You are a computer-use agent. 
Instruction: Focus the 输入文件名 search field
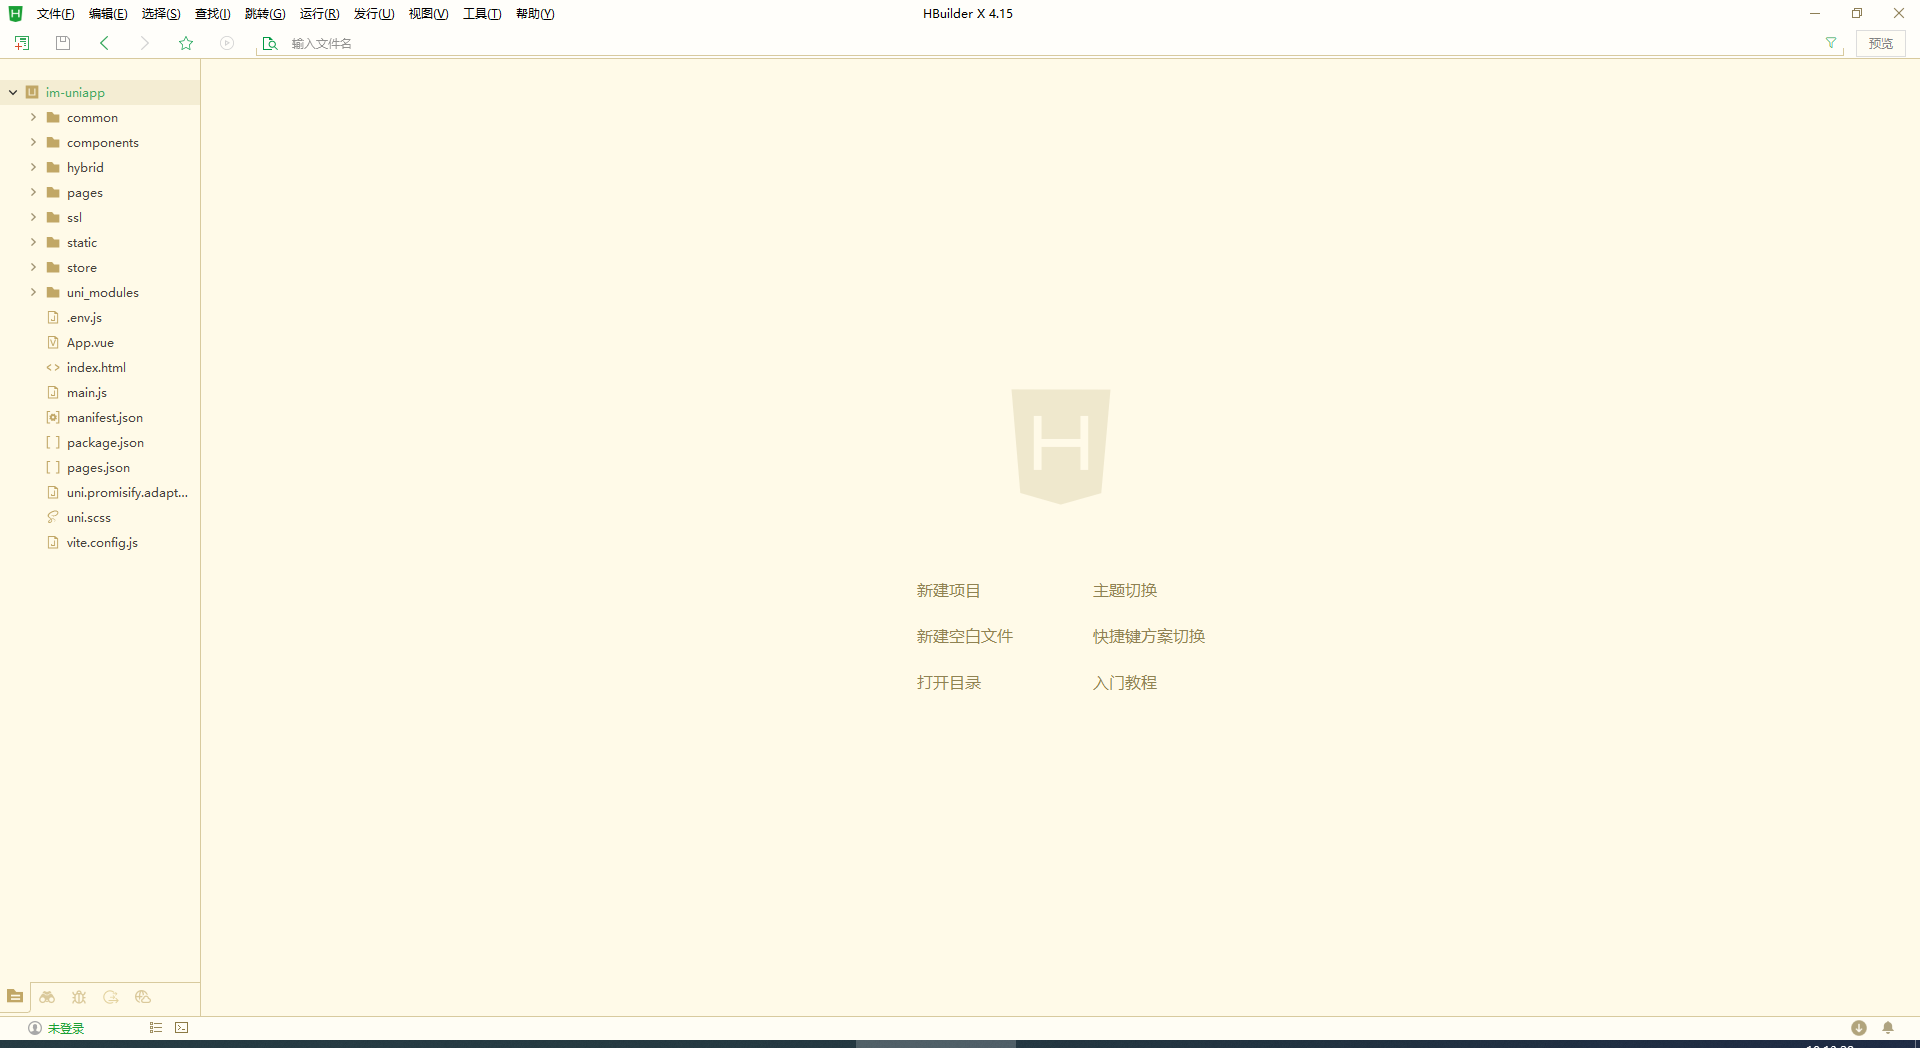pos(1050,43)
